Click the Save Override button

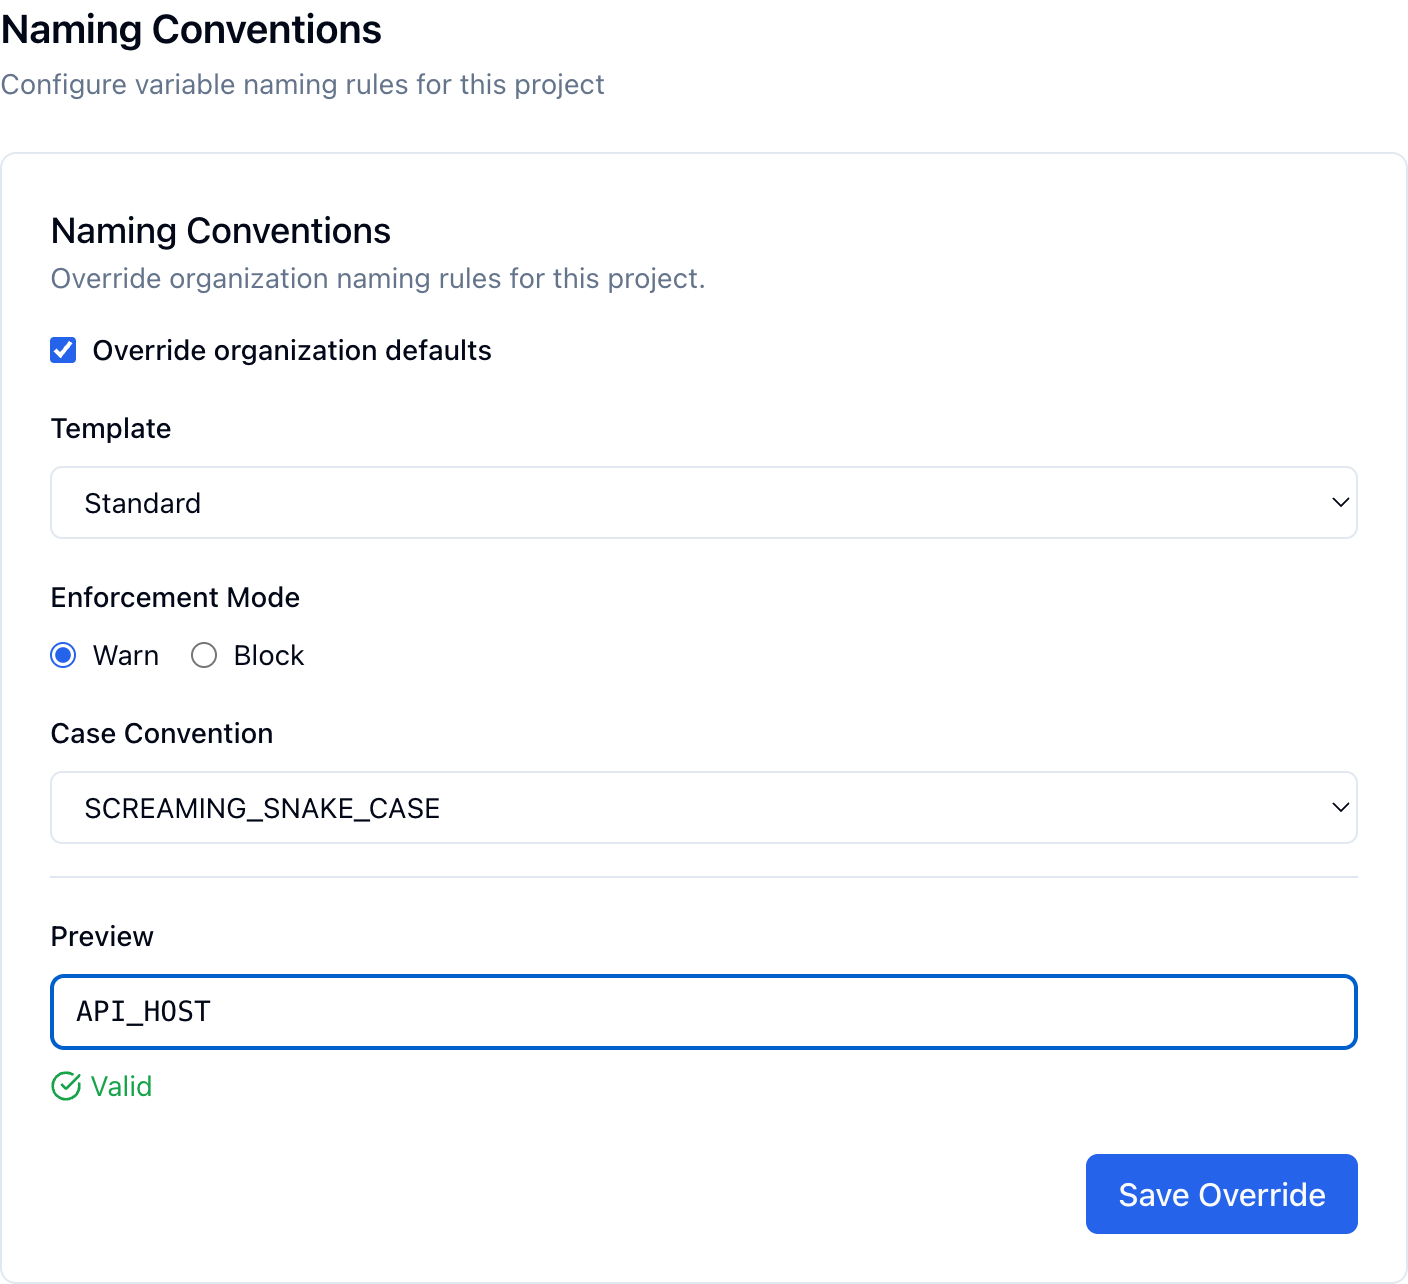click(1221, 1193)
